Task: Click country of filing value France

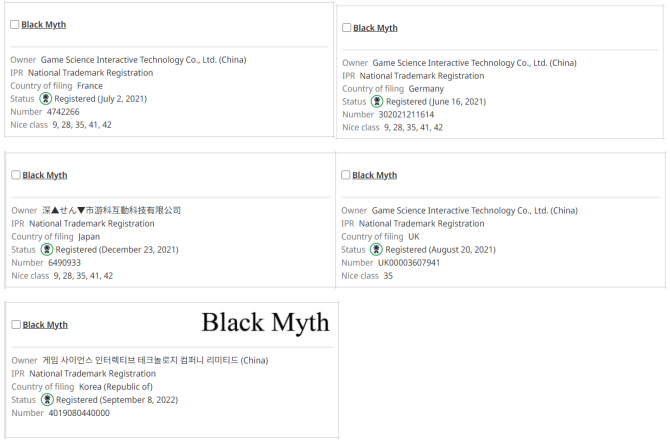Action: (90, 86)
